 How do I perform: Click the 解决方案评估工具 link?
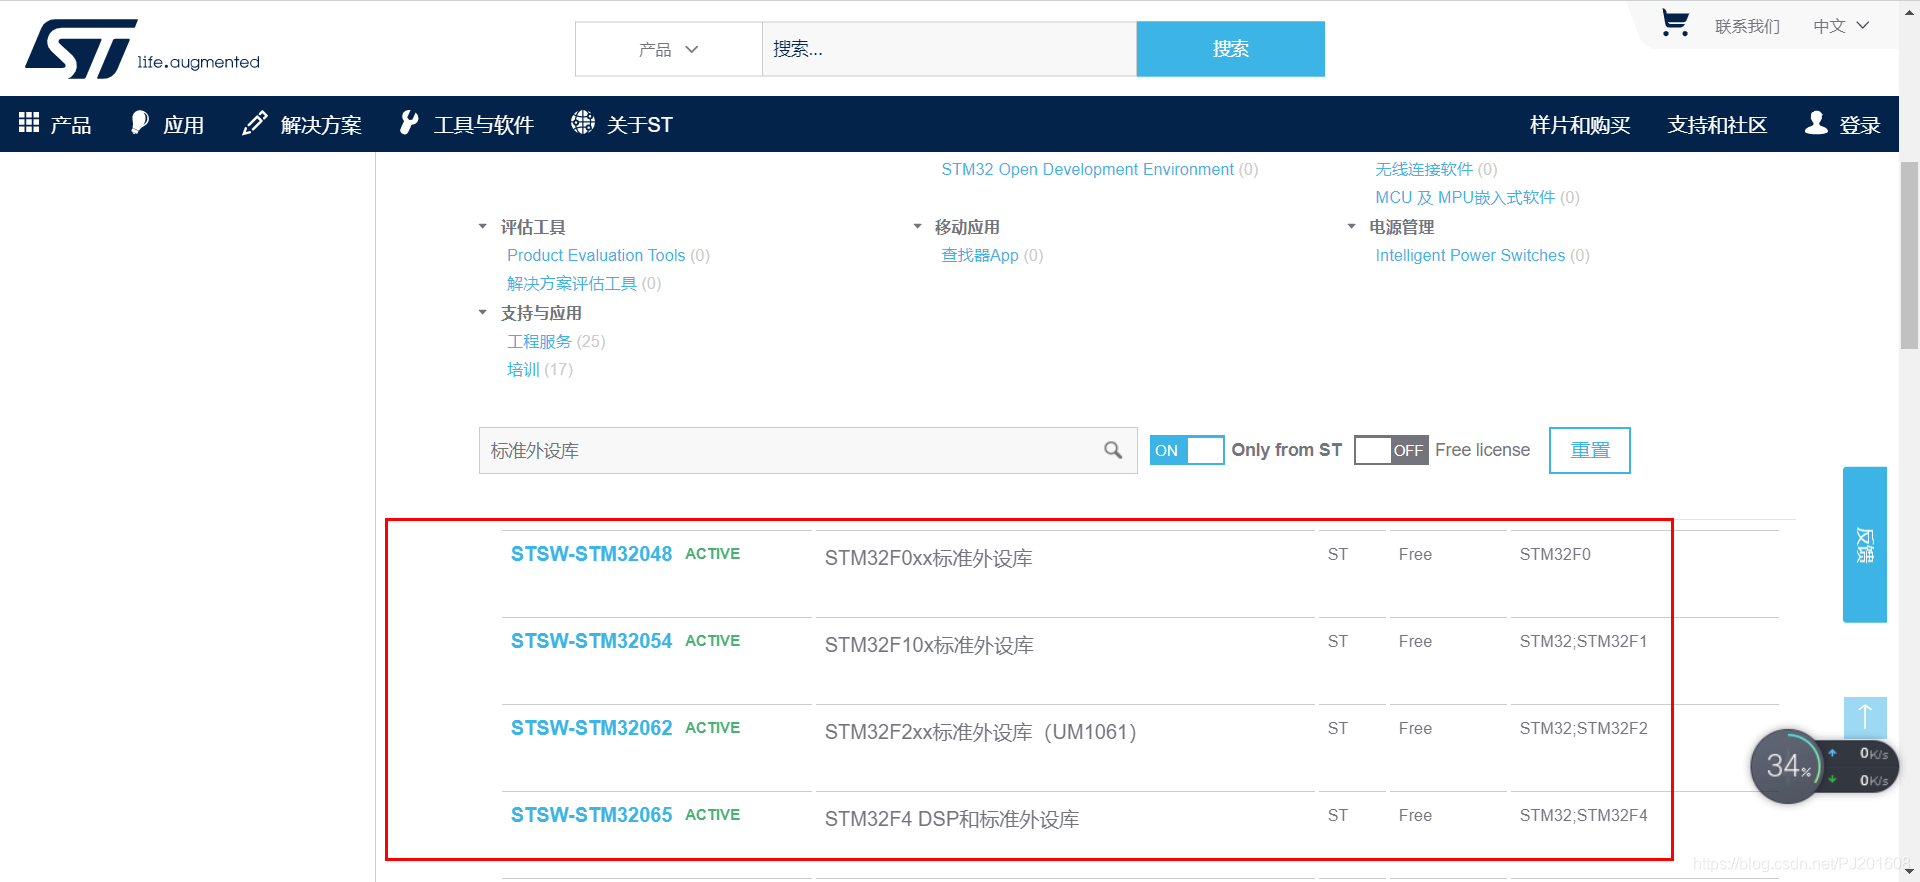[x=572, y=283]
